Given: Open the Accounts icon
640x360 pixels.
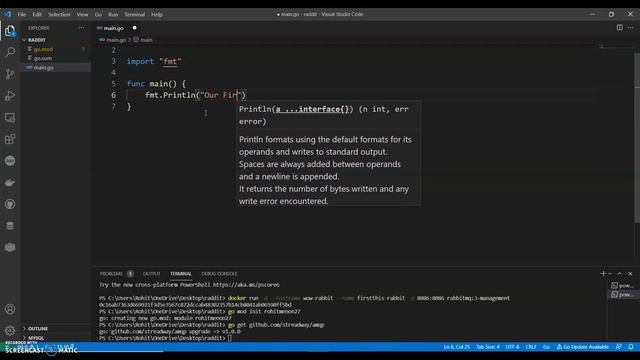Looking at the screenshot, I should tap(10, 309).
